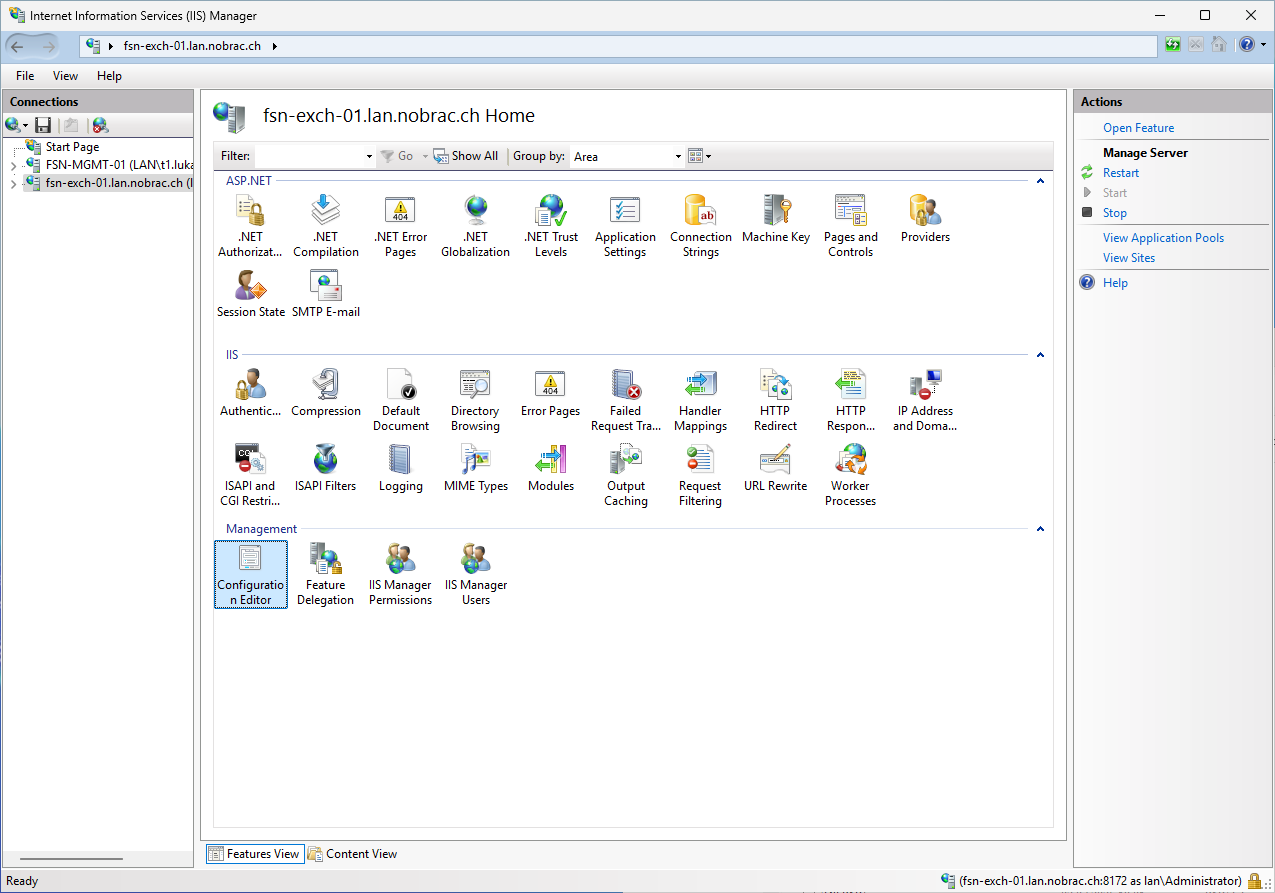Open the URL Rewrite feature
Viewport: 1275px width, 893px height.
[x=775, y=468]
